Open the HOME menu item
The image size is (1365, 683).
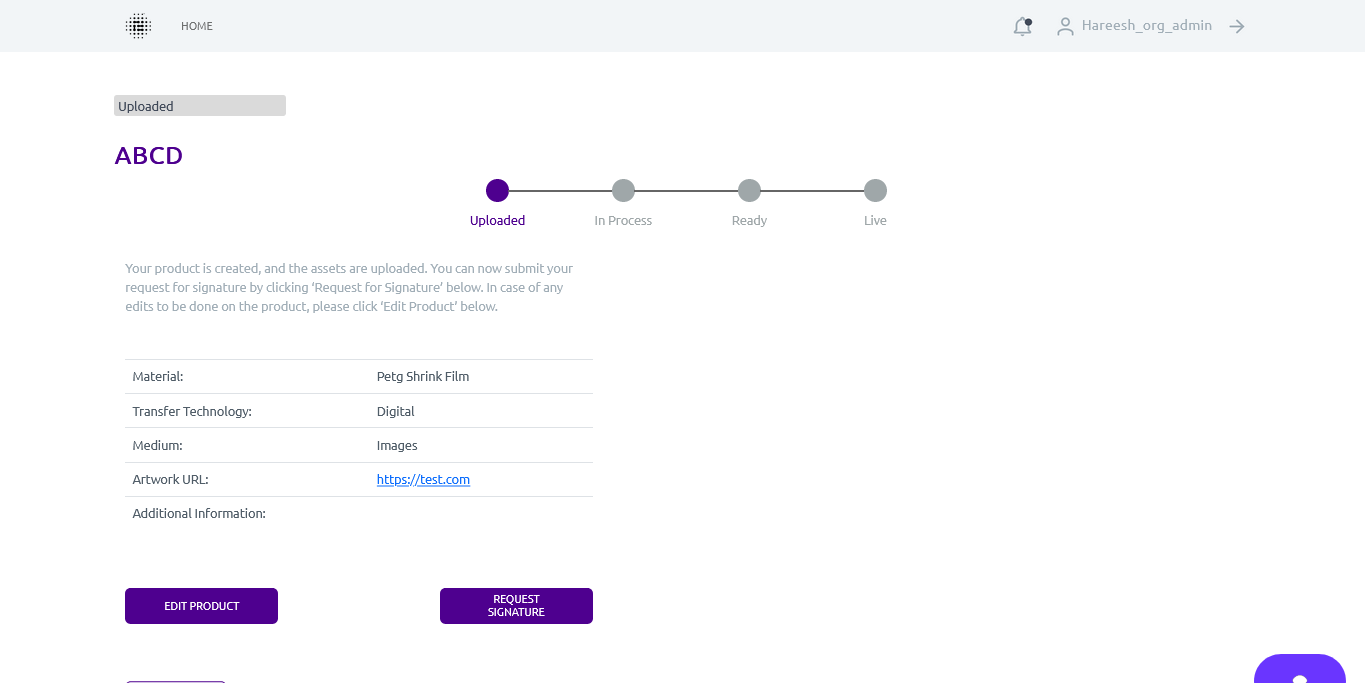(x=197, y=26)
